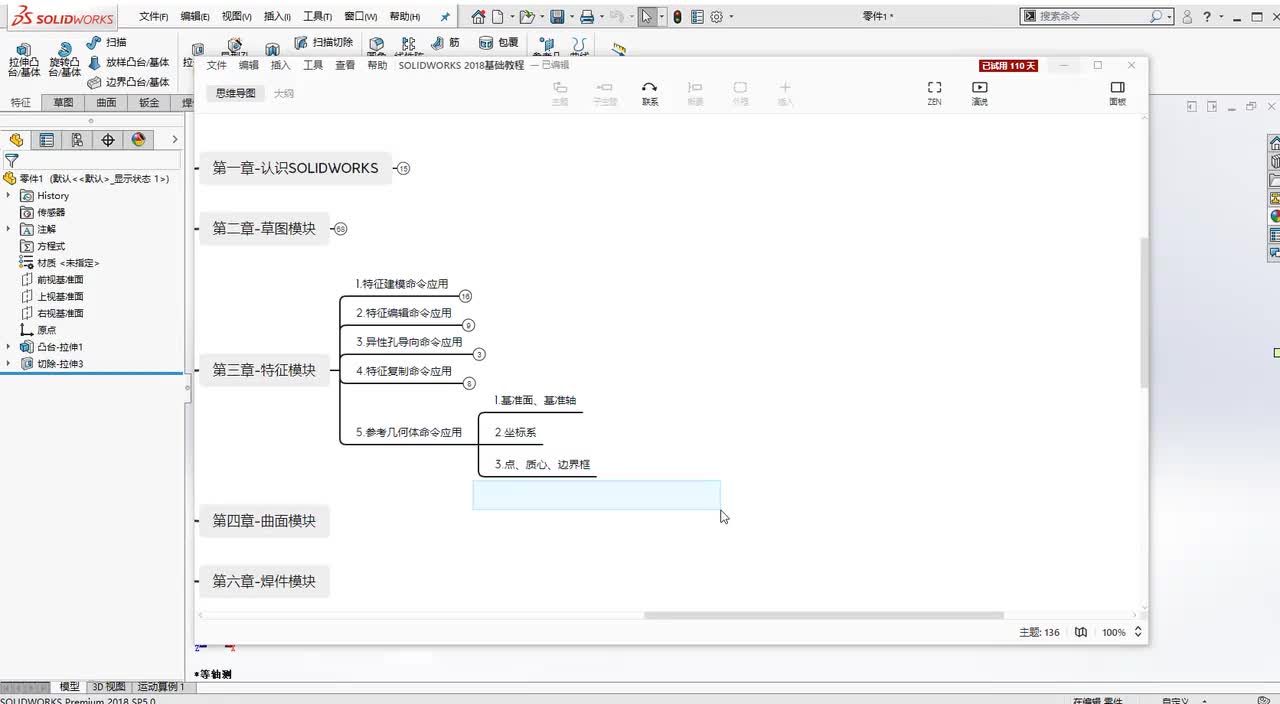Click the Open document folder icon
The image size is (1280, 704).
click(526, 17)
